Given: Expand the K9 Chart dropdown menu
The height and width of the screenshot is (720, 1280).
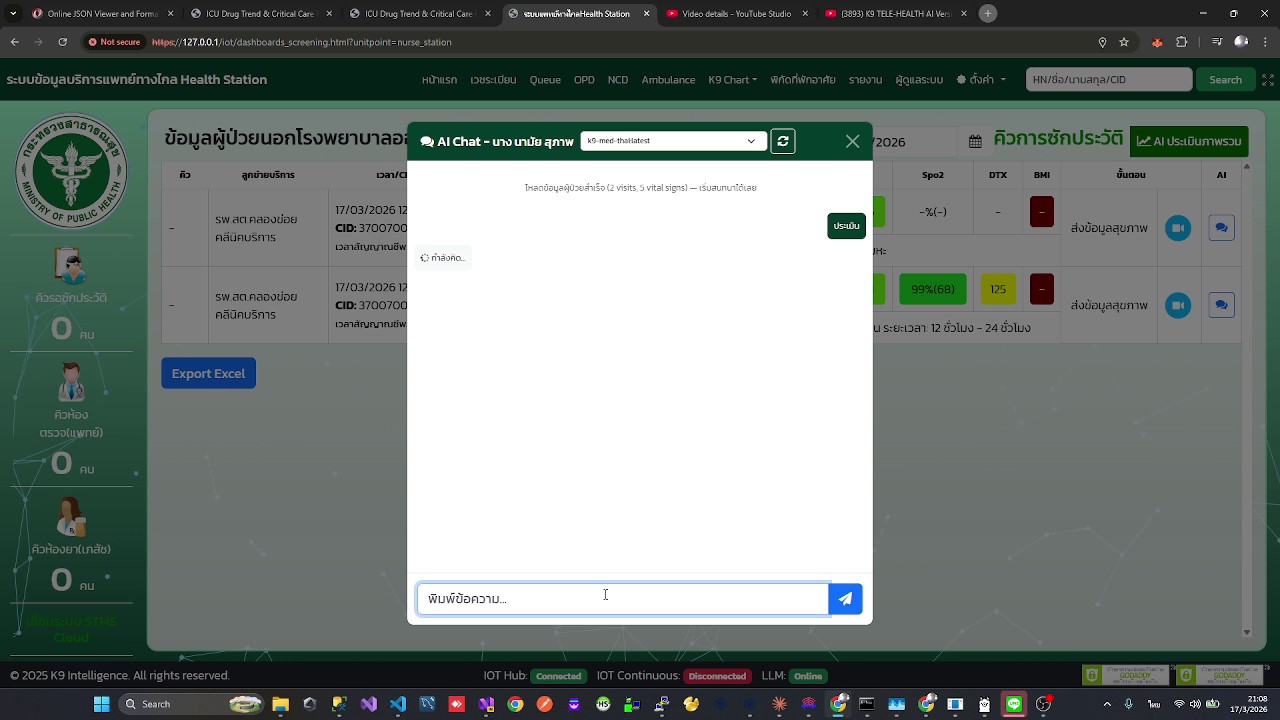Looking at the screenshot, I should pos(732,80).
